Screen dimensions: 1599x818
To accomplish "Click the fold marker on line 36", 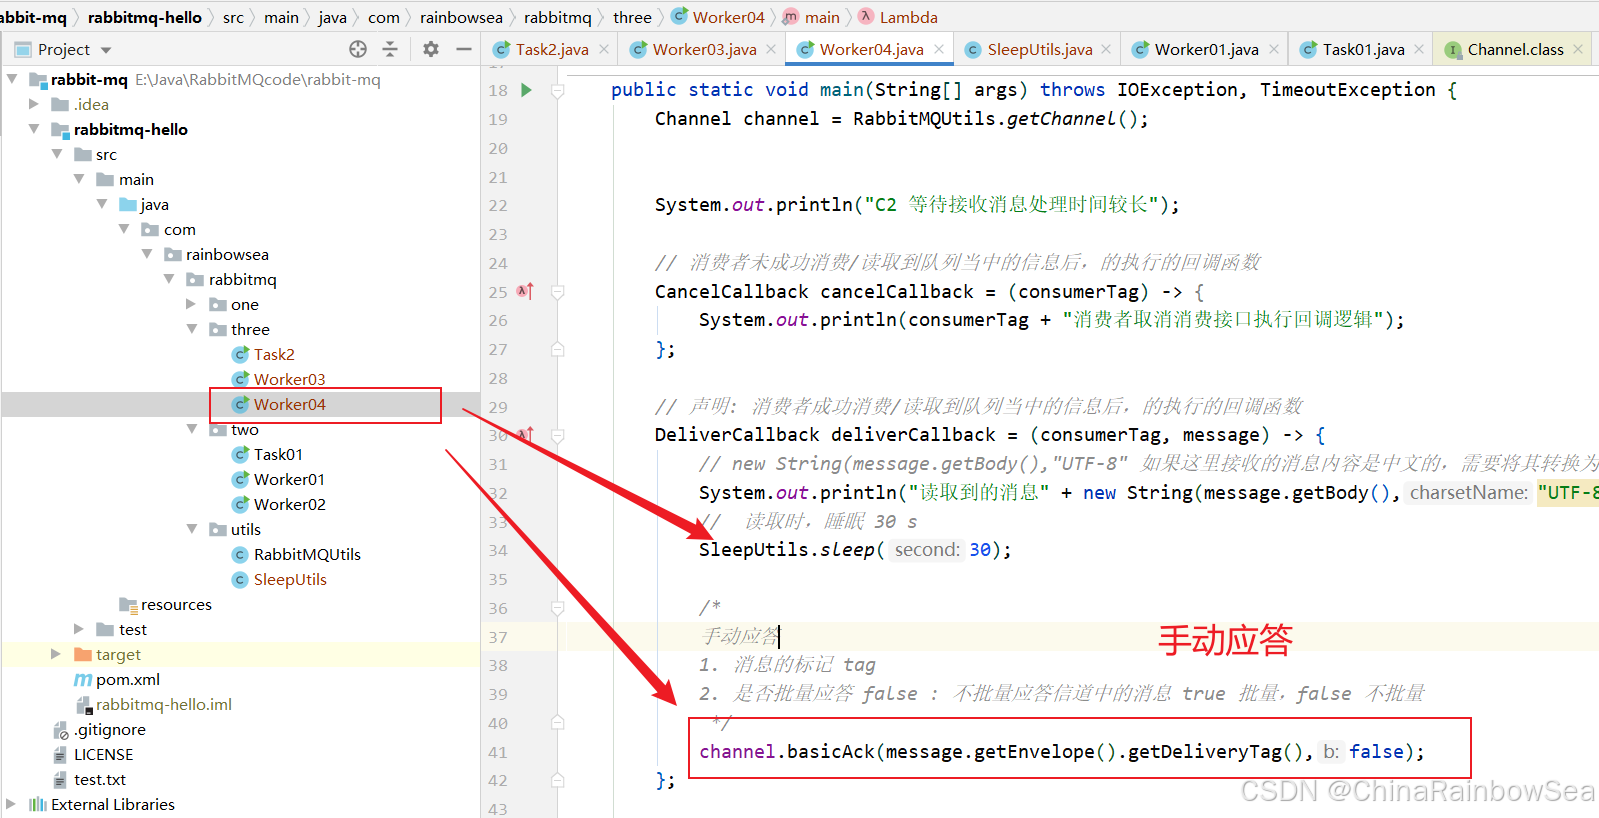I will [x=558, y=608].
